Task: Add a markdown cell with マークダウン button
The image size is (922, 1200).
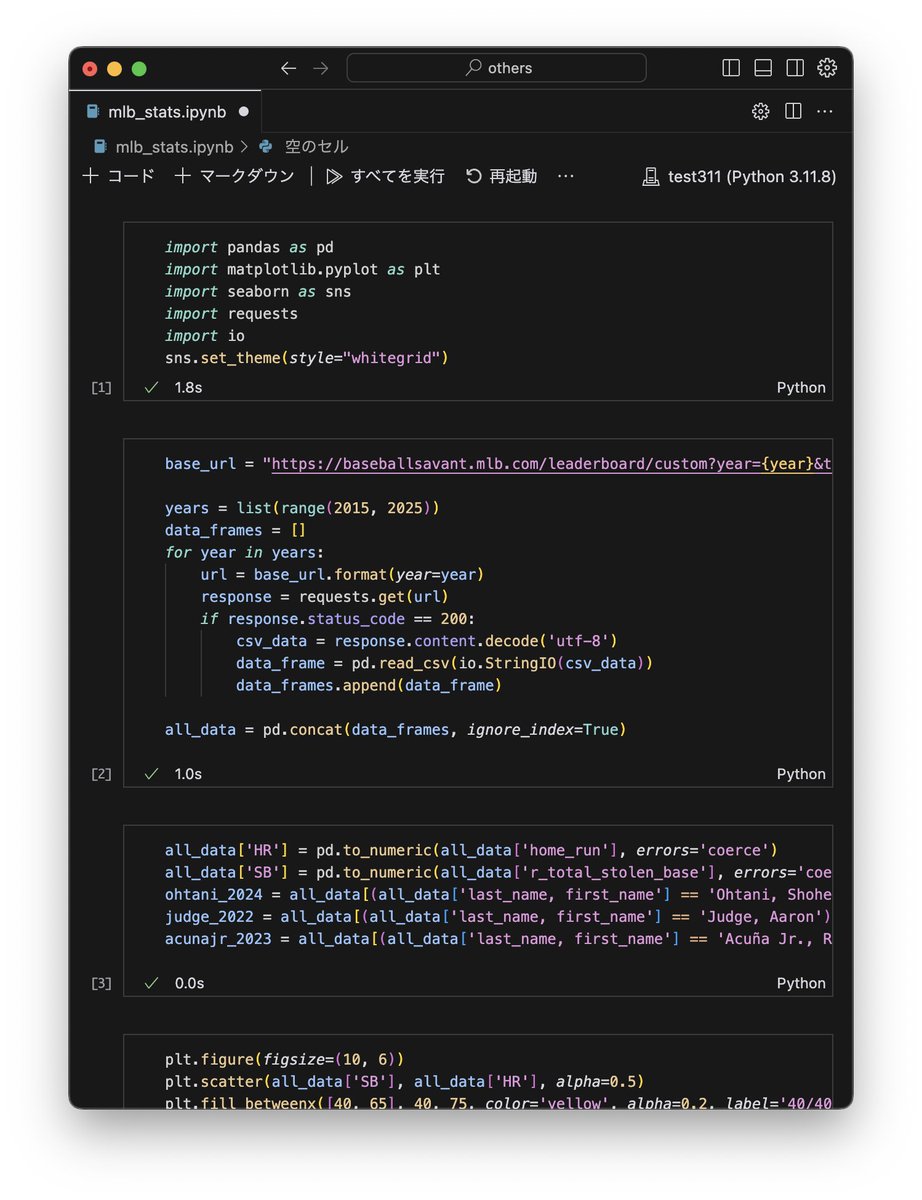Action: point(235,176)
